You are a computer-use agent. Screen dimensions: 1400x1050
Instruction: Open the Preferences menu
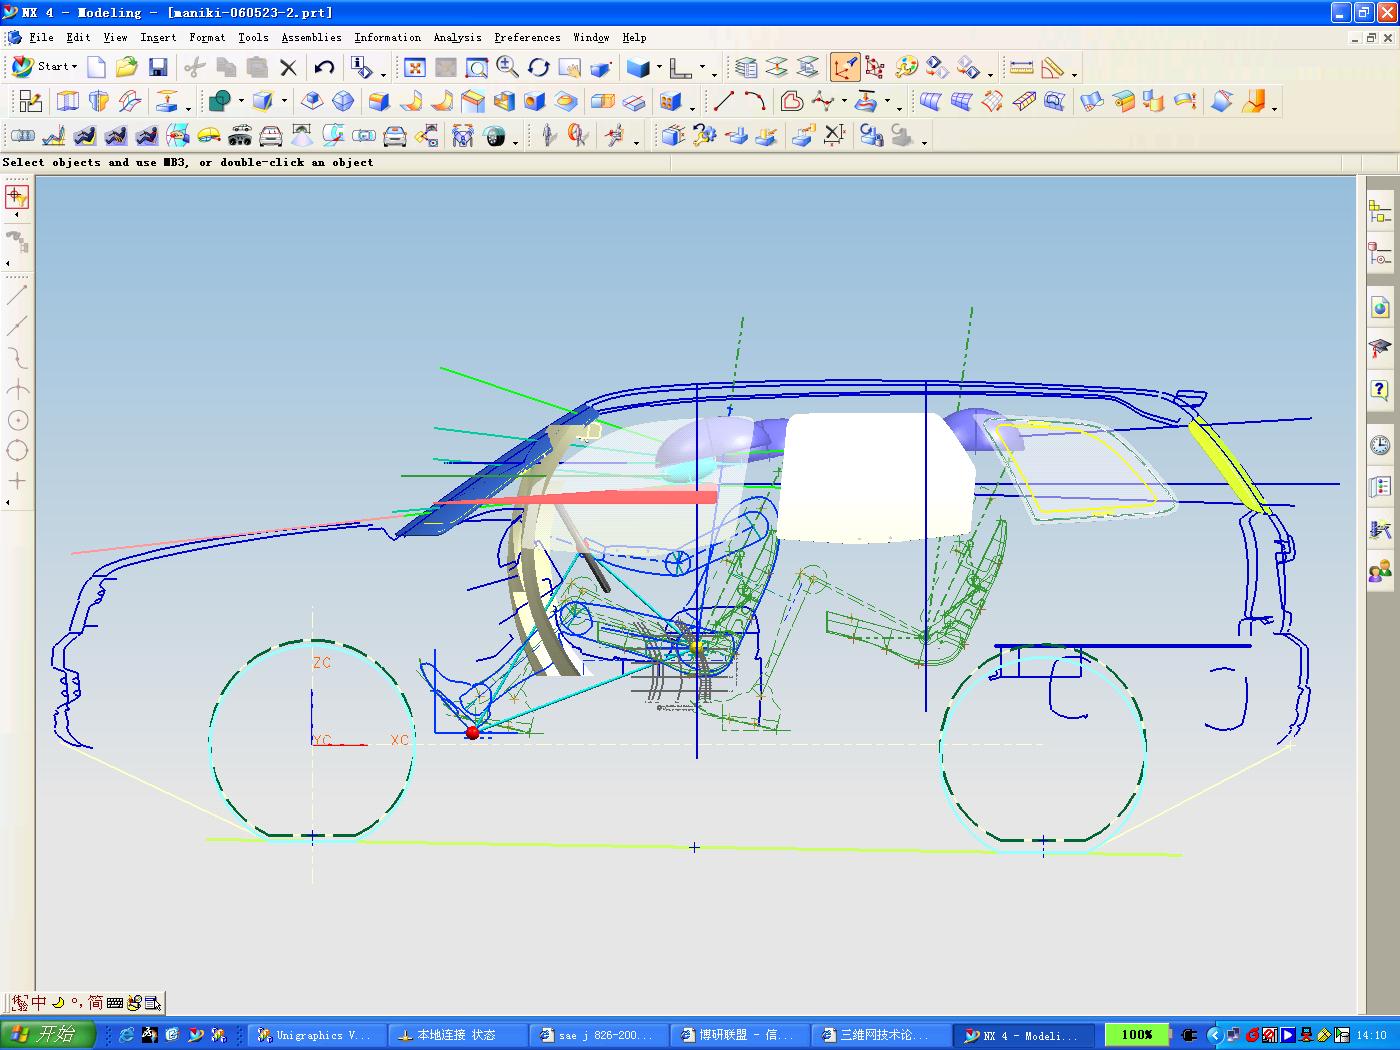click(527, 37)
